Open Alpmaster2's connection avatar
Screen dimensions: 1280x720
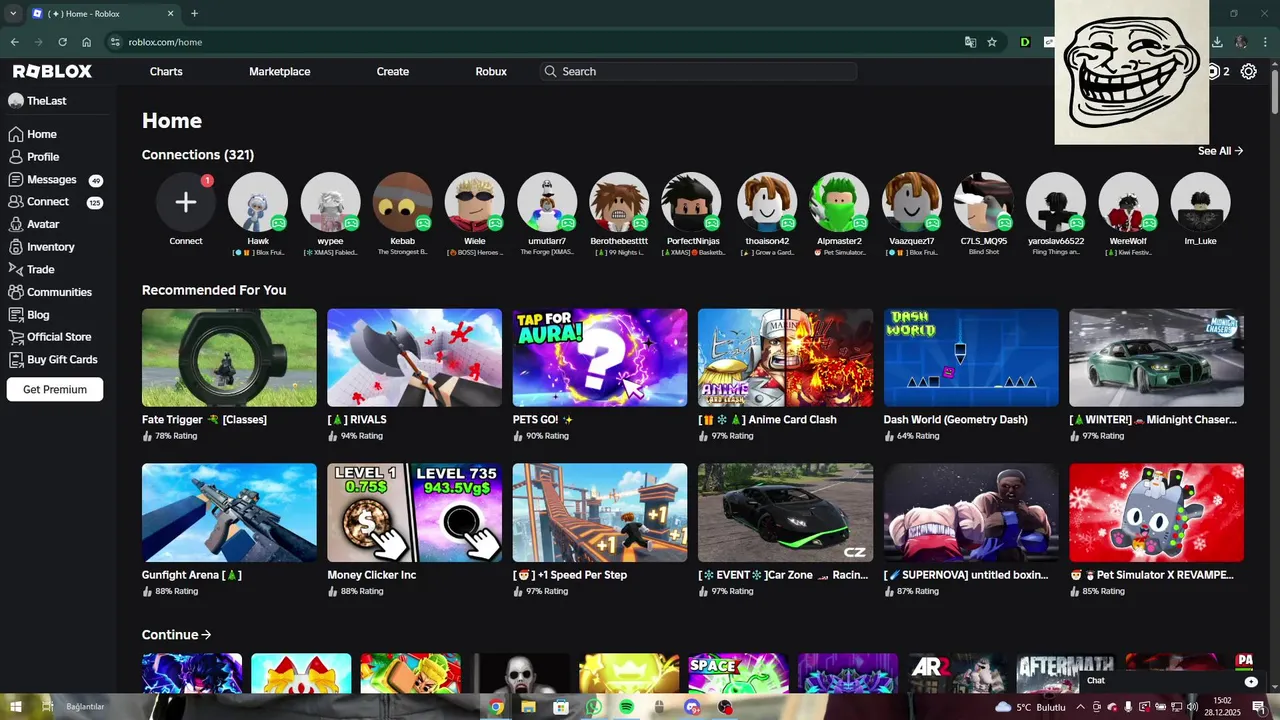tap(839, 202)
